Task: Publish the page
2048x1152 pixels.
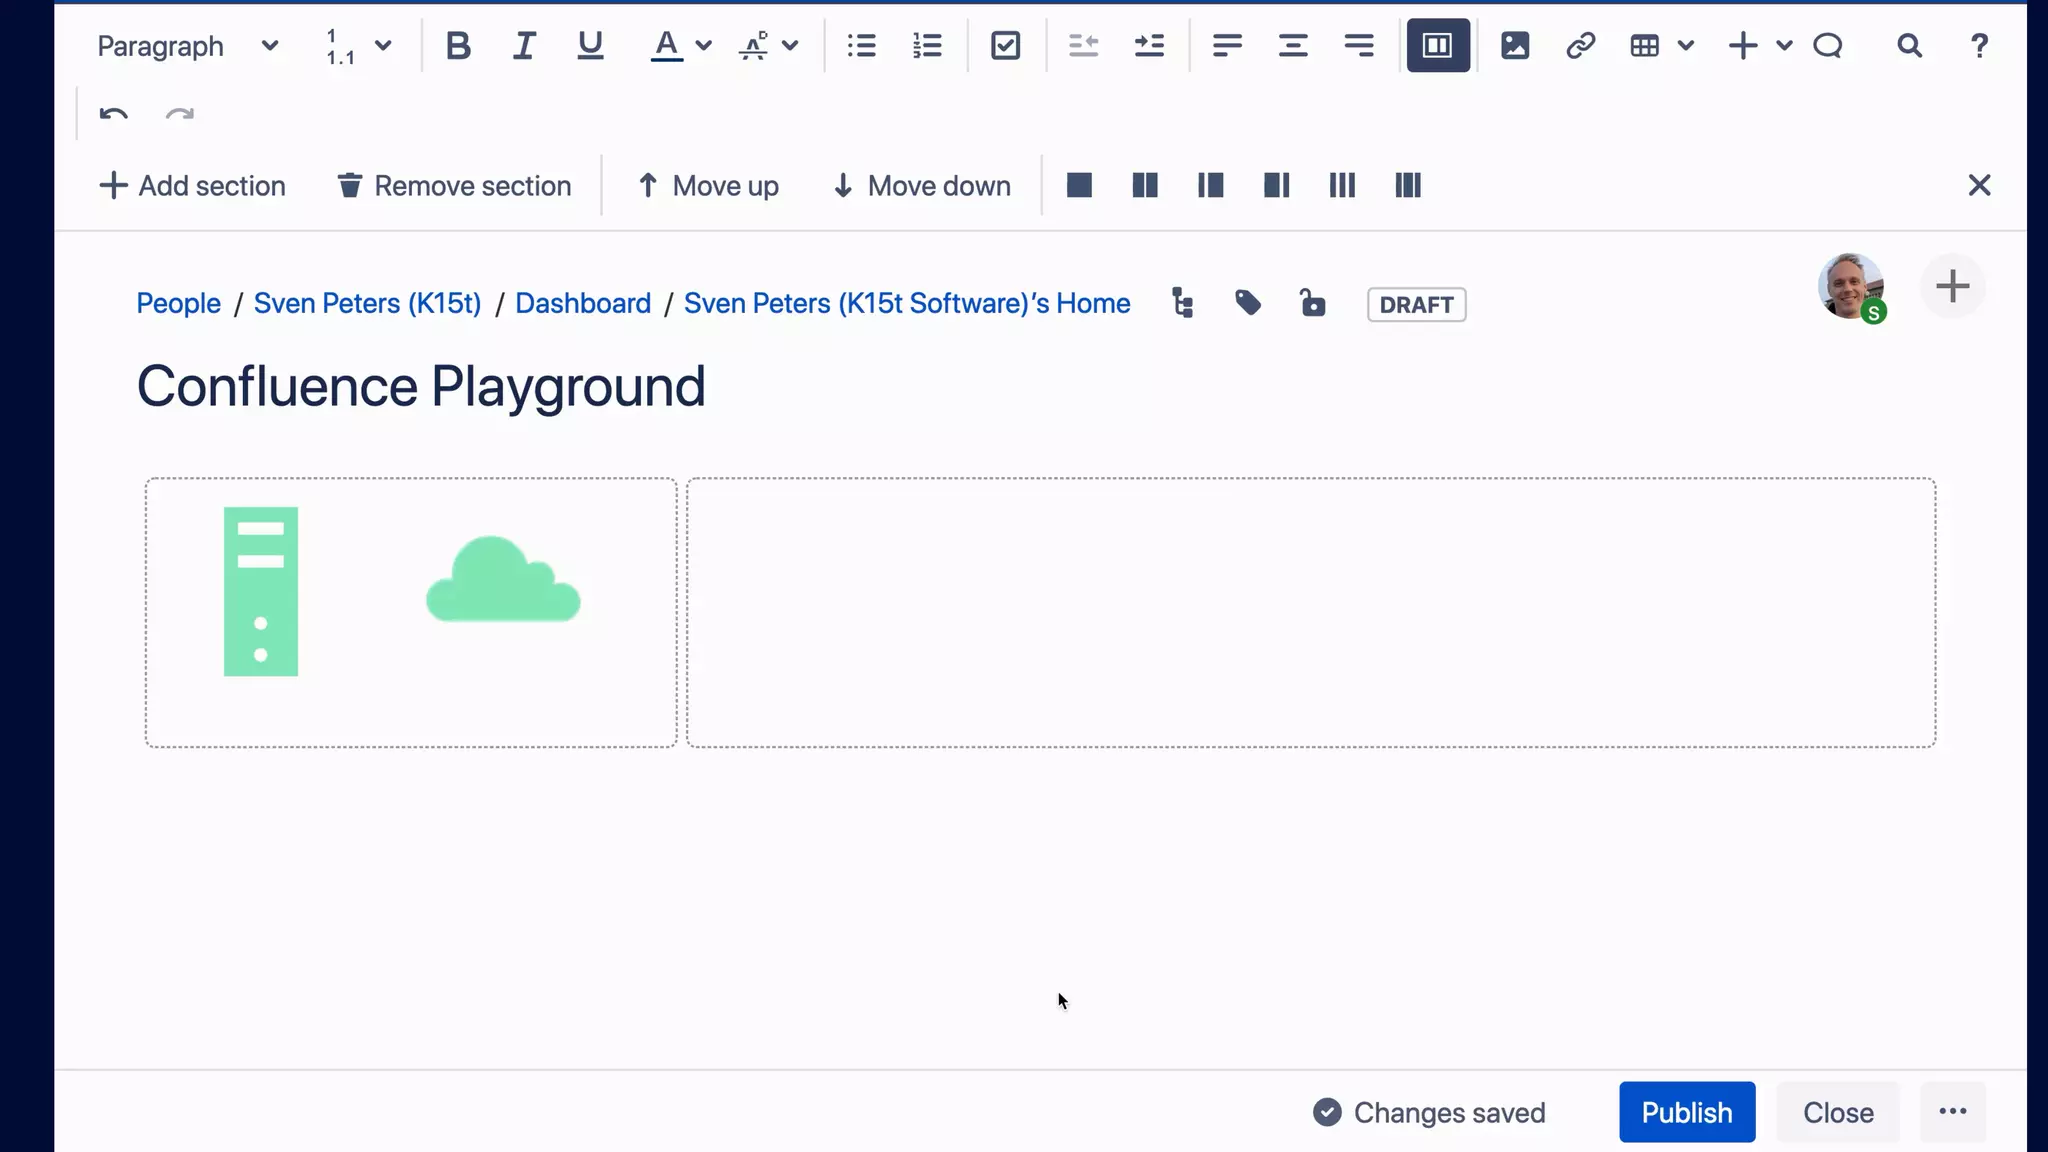Action: 1687,1112
